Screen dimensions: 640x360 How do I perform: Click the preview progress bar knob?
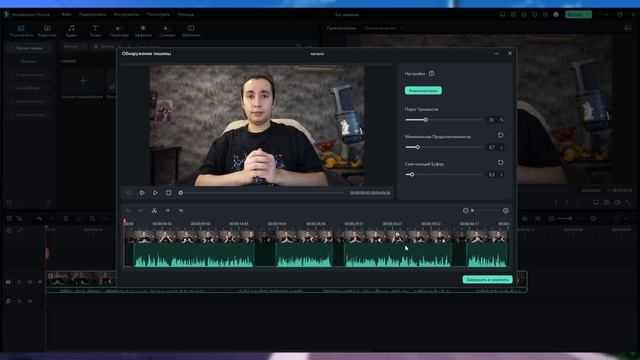pyautogui.click(x=180, y=193)
